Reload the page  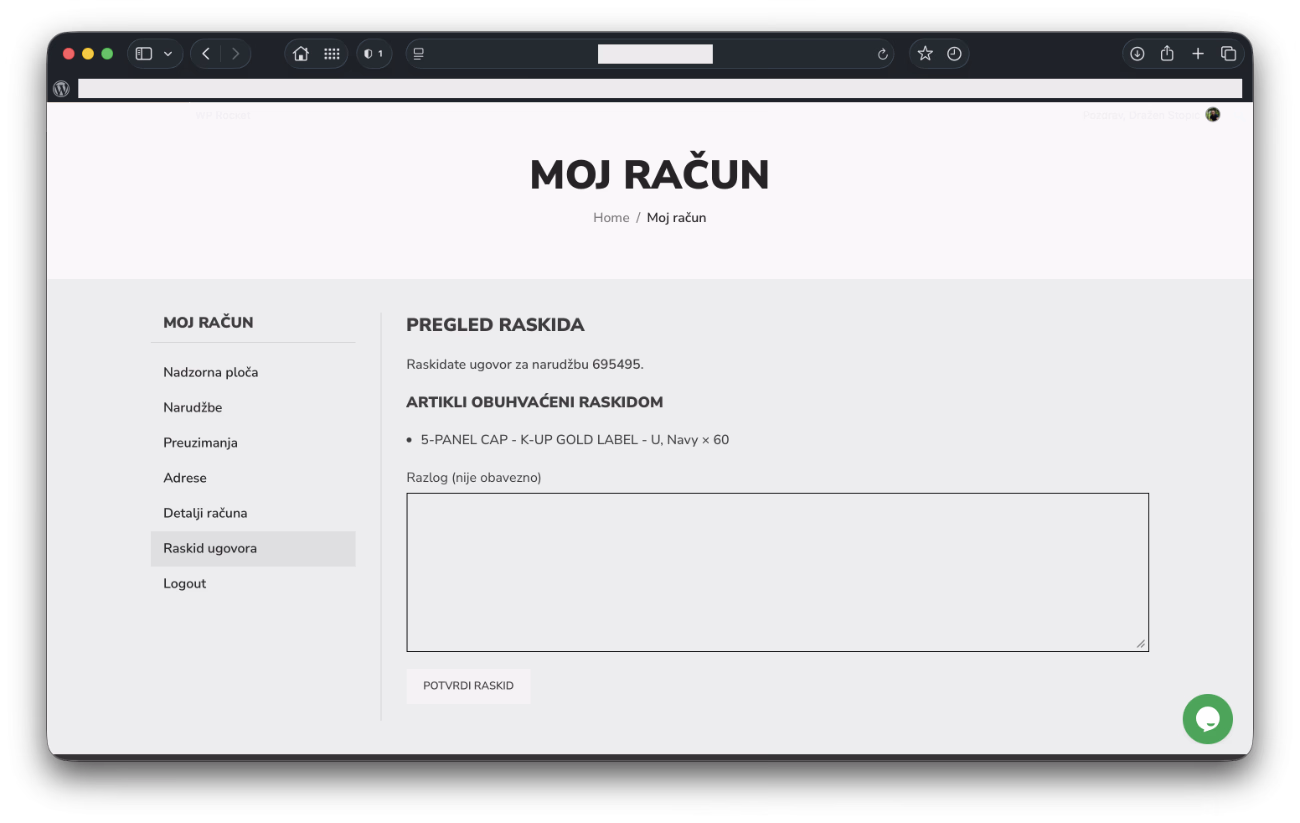coord(883,54)
